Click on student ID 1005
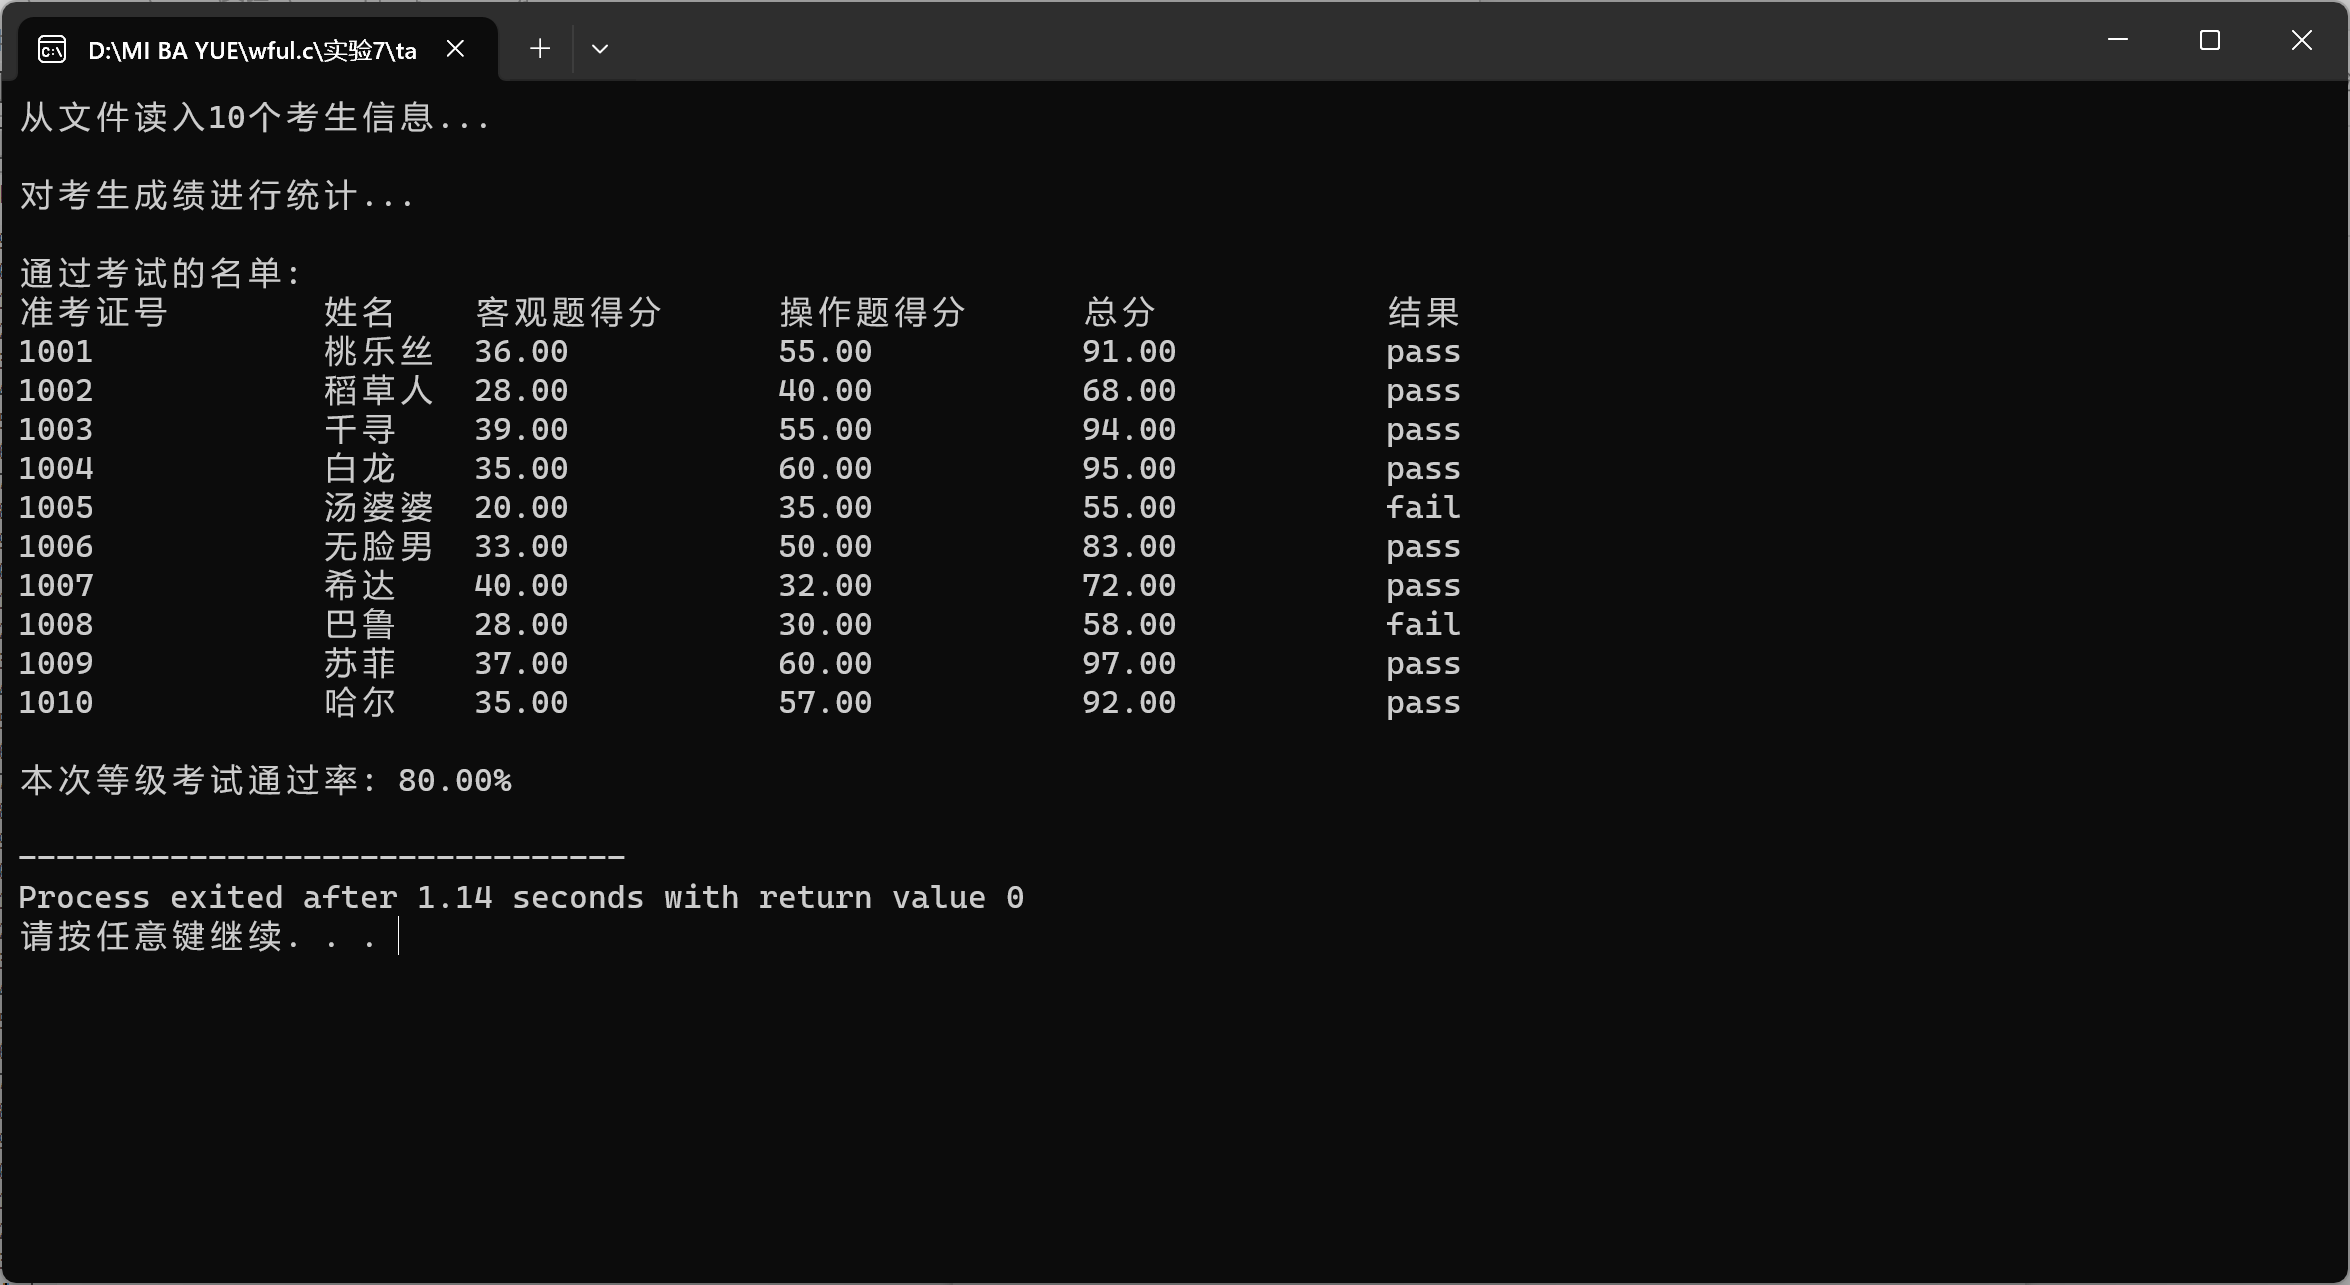This screenshot has width=2350, height=1285. tap(56, 508)
